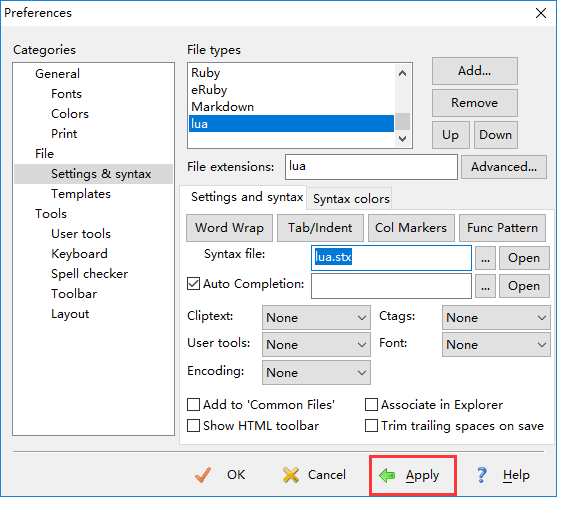Click the Add... button
The height and width of the screenshot is (513, 568).
pyautogui.click(x=475, y=71)
